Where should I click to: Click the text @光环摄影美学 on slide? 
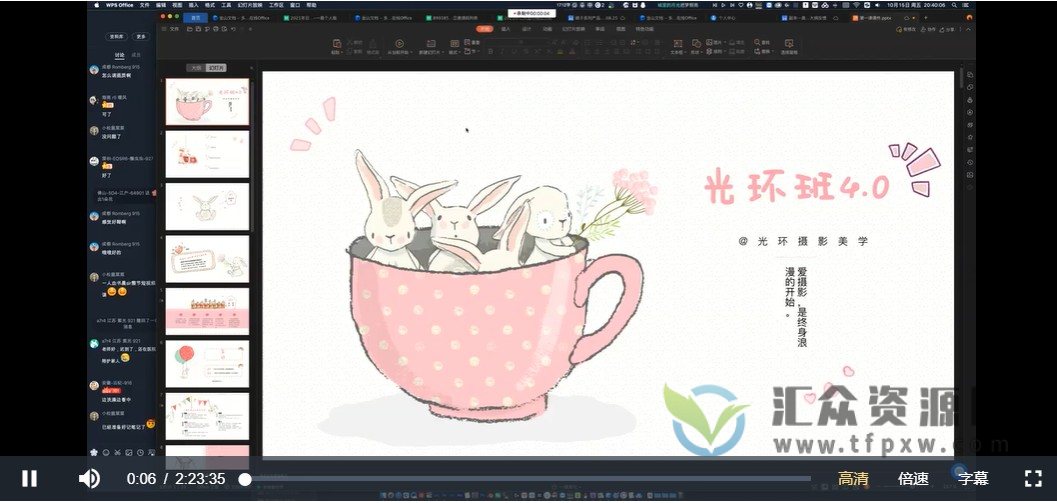(x=804, y=241)
